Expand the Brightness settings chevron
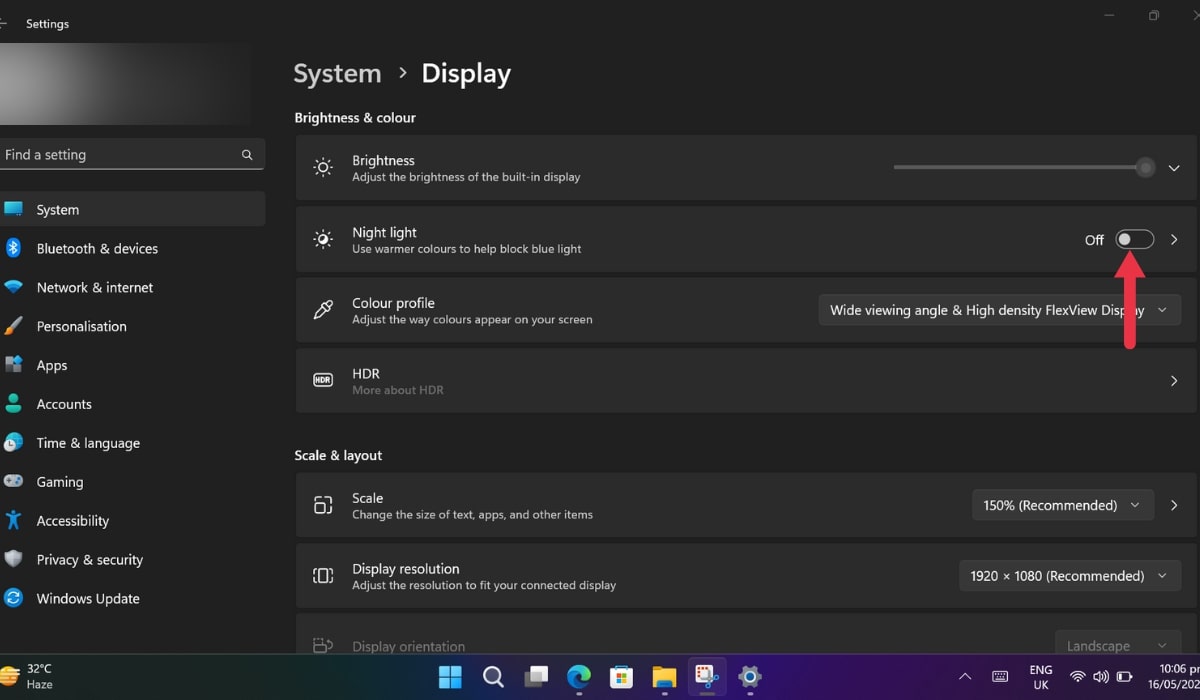The width and height of the screenshot is (1200, 700). coord(1174,167)
